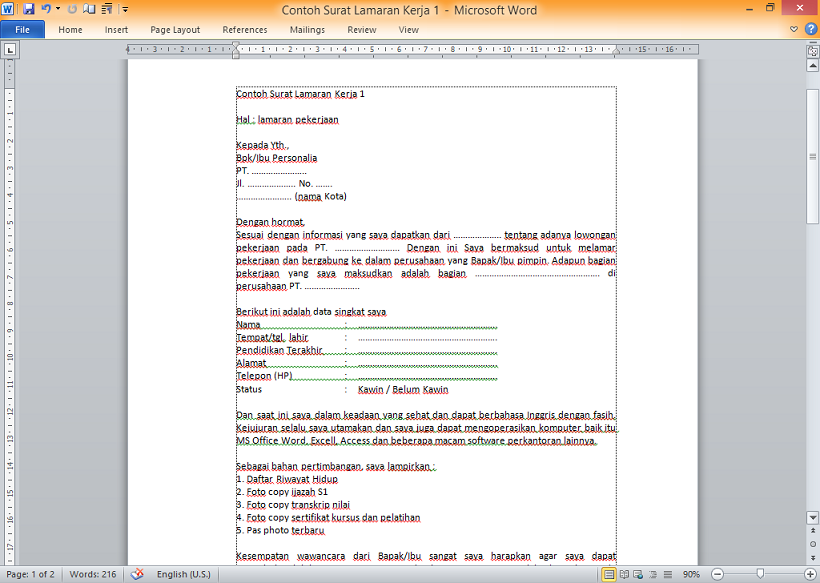Save the document using Quick Access Save icon
The height and width of the screenshot is (583, 820).
coord(28,9)
